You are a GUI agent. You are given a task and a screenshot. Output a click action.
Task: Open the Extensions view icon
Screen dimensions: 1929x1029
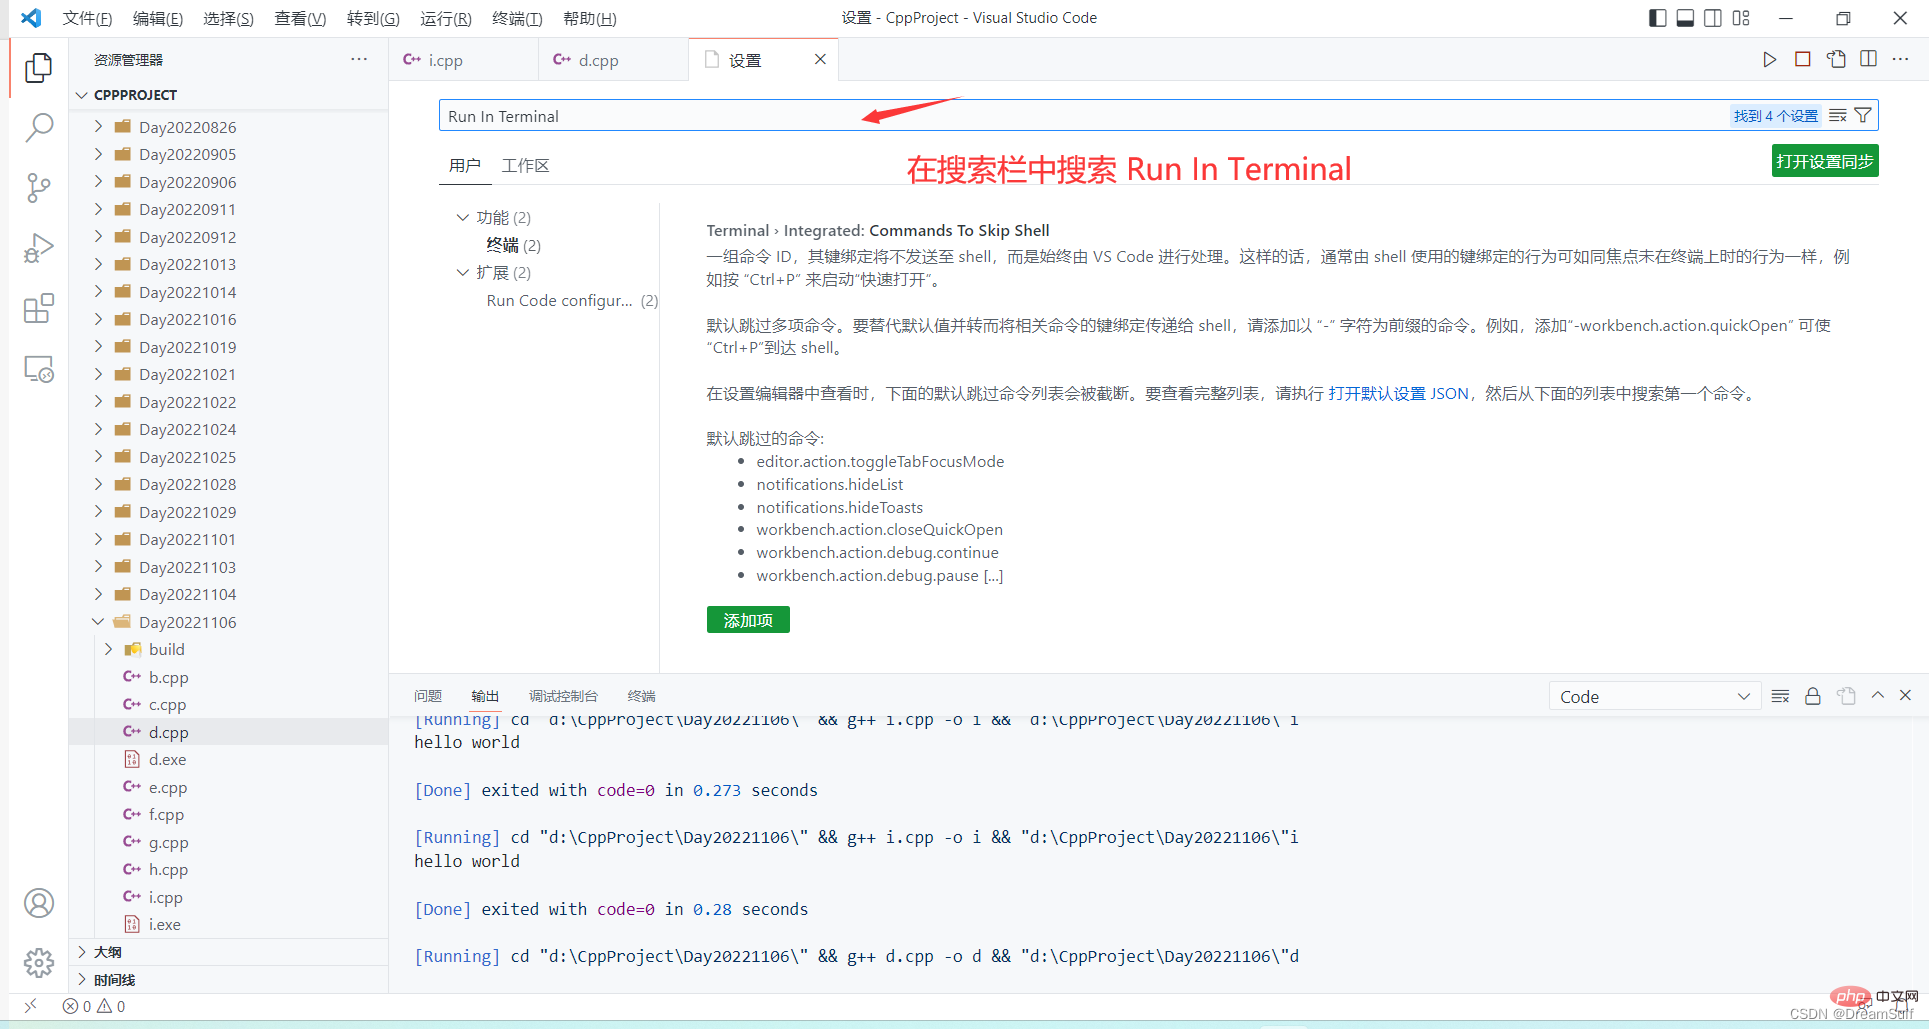[x=38, y=309]
